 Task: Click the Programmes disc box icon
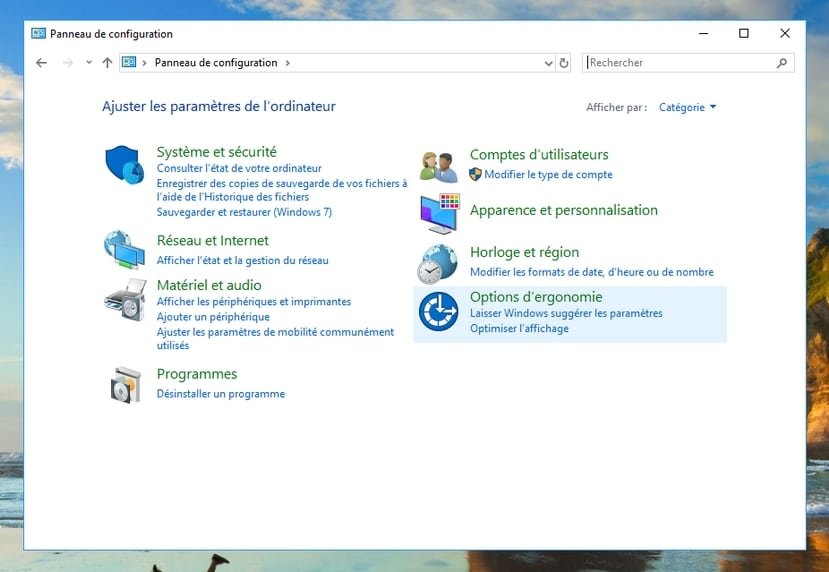pos(126,385)
